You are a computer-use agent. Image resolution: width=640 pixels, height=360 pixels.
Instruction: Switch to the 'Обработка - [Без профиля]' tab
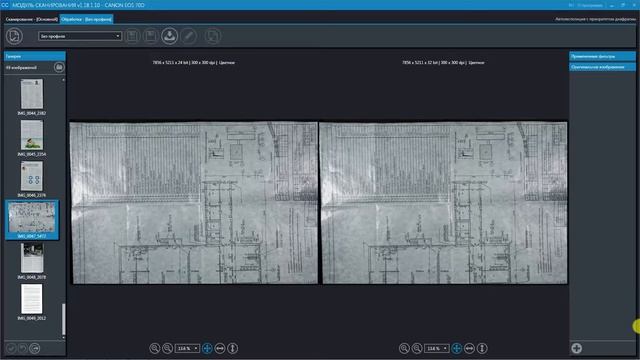tap(87, 19)
